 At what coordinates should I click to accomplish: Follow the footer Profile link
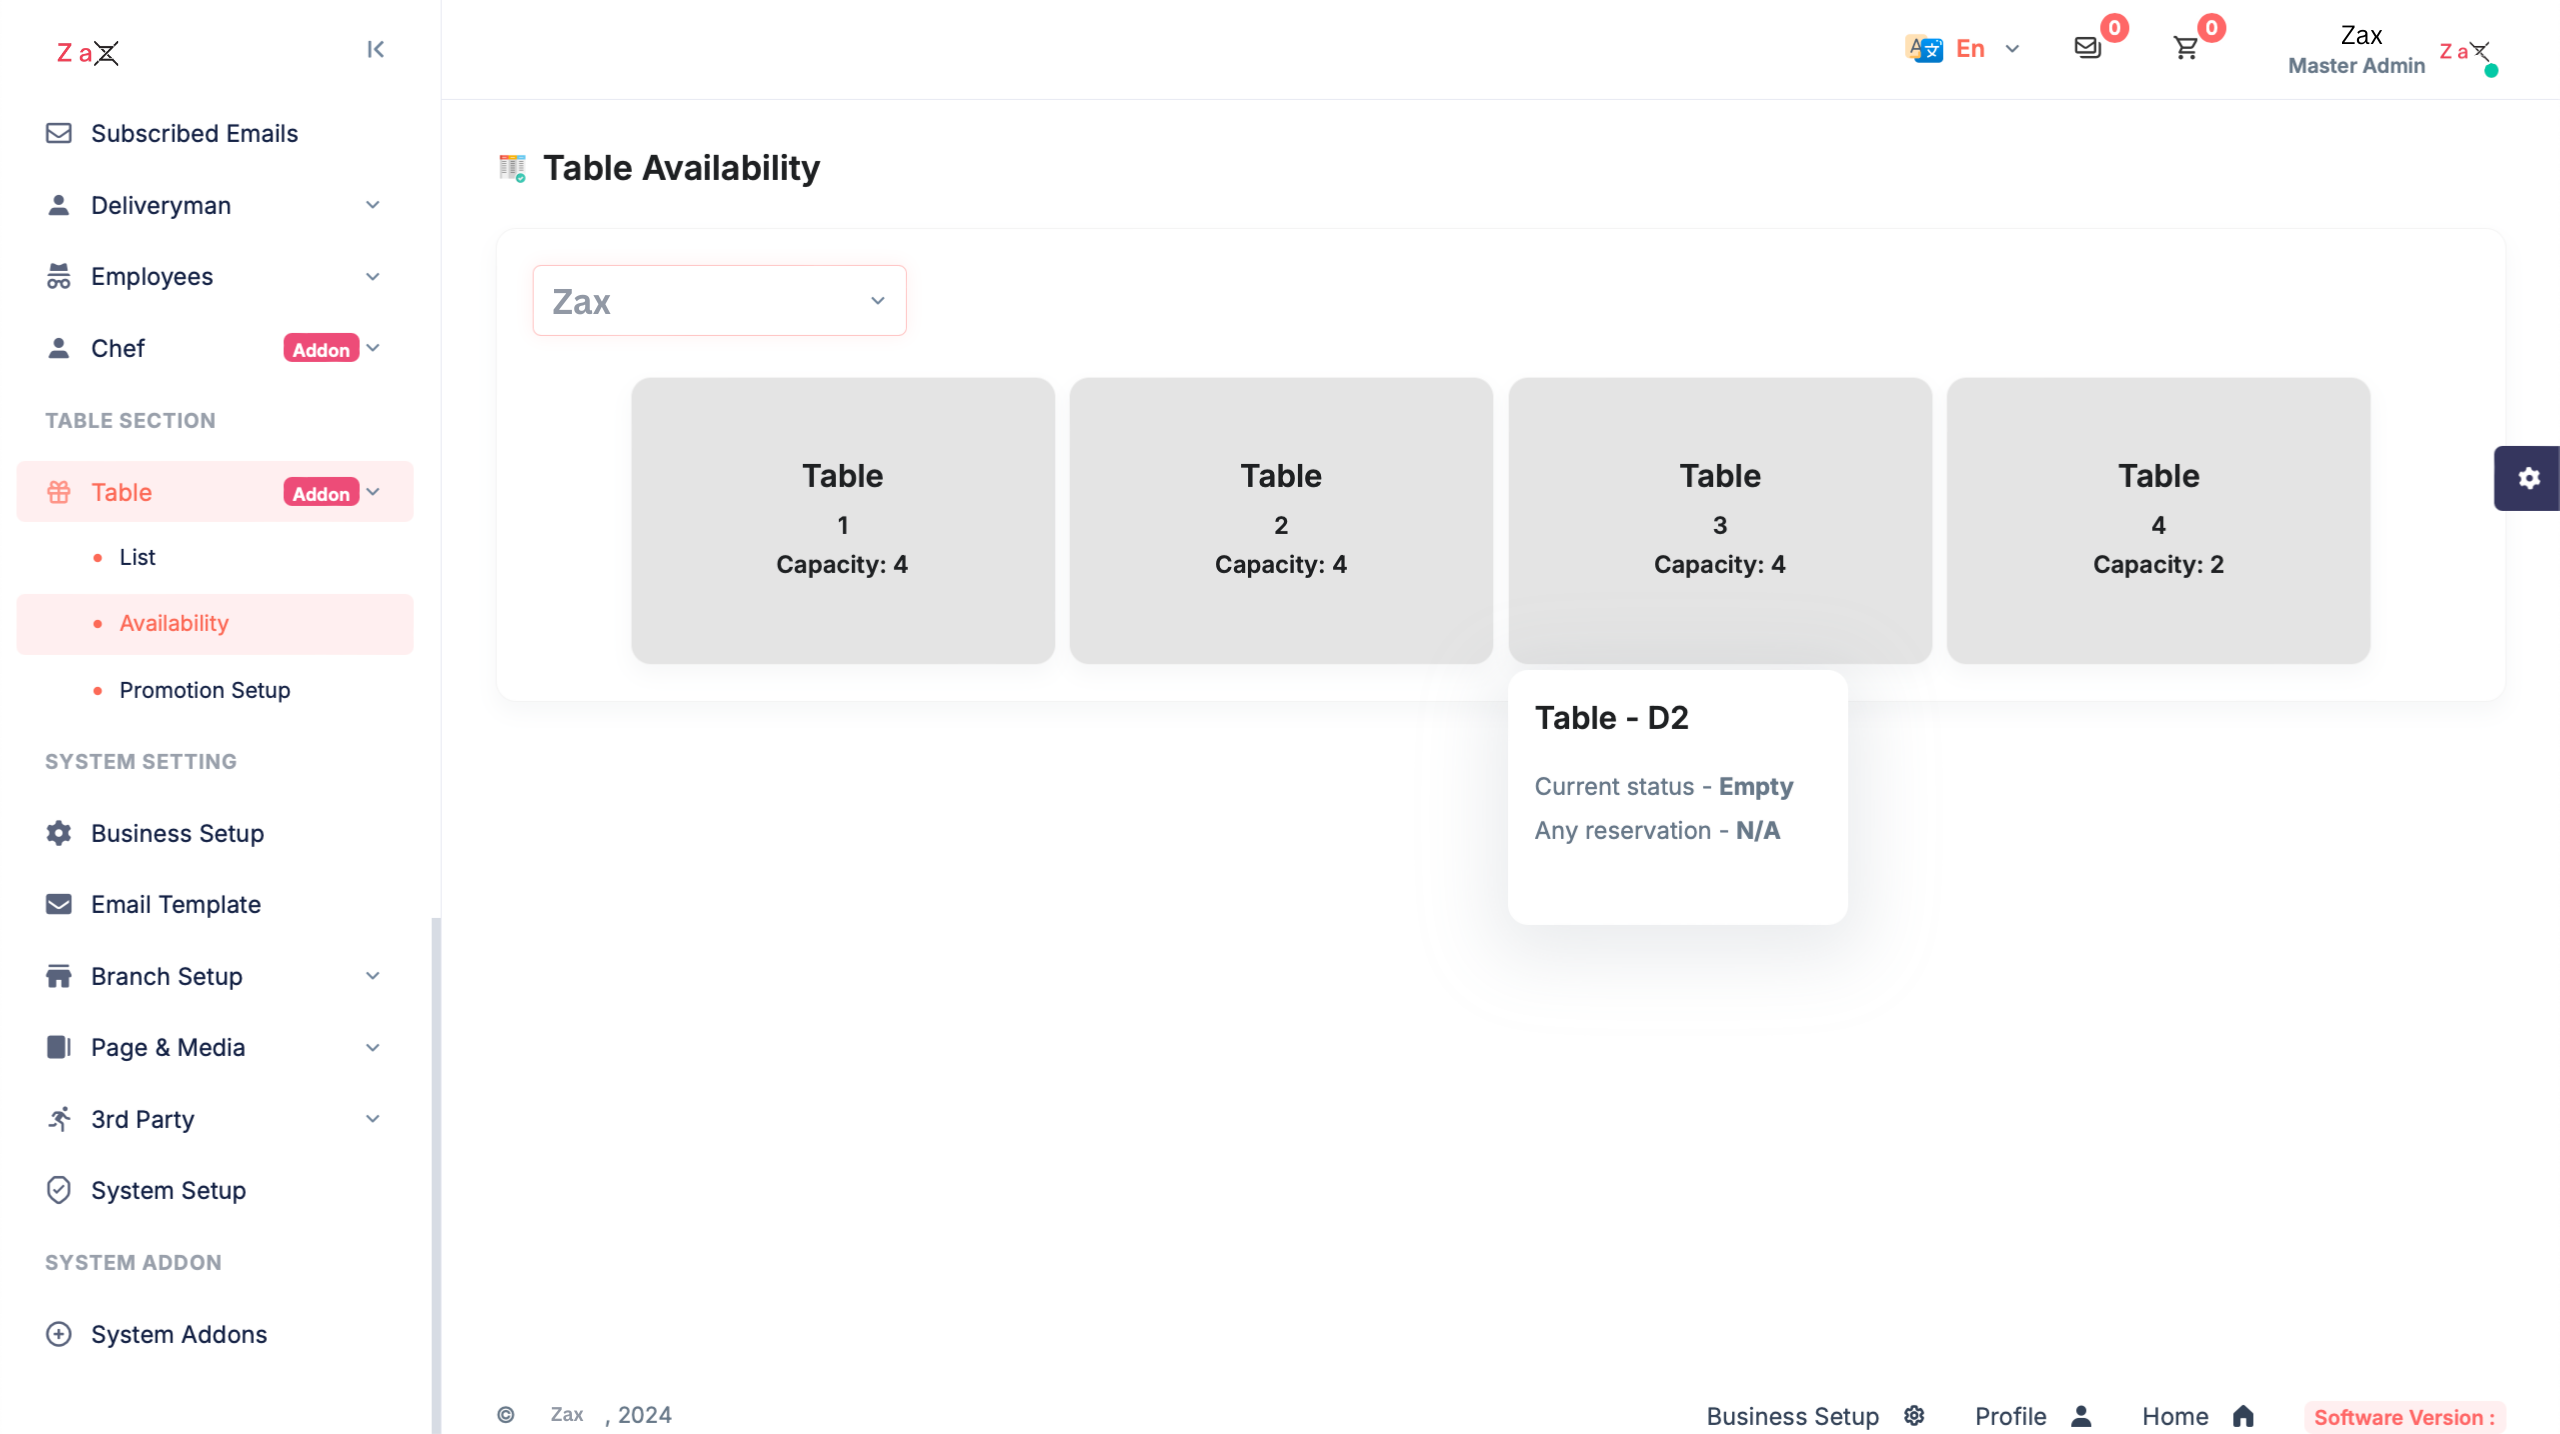2010,1416
